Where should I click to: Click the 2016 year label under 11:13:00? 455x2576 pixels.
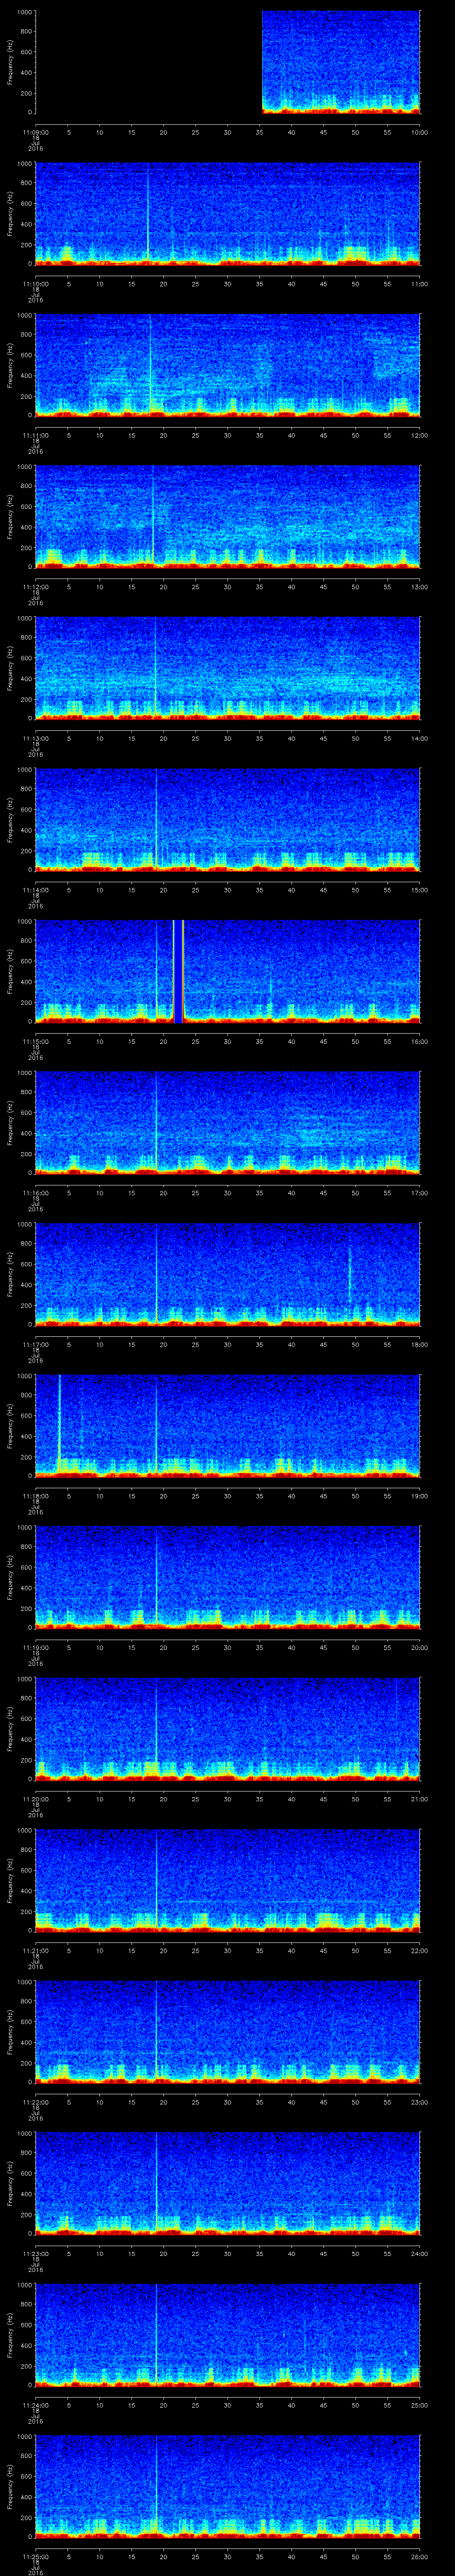(x=36, y=755)
